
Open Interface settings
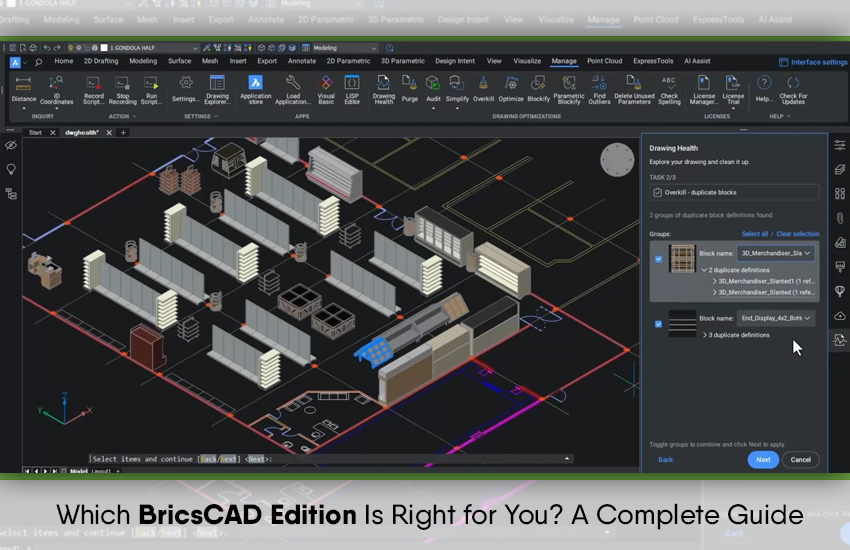click(813, 62)
